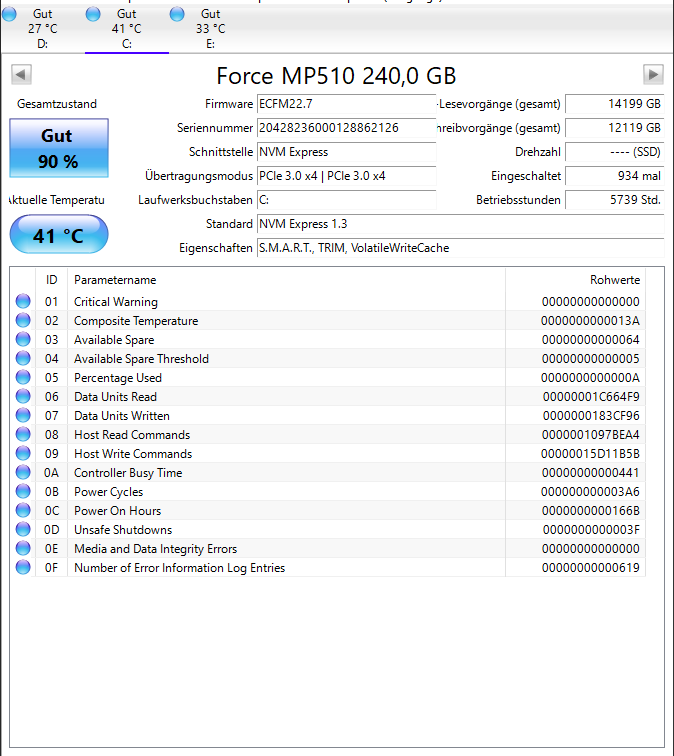
Task: Click status orb for Critical Warning
Action: (x=23, y=301)
